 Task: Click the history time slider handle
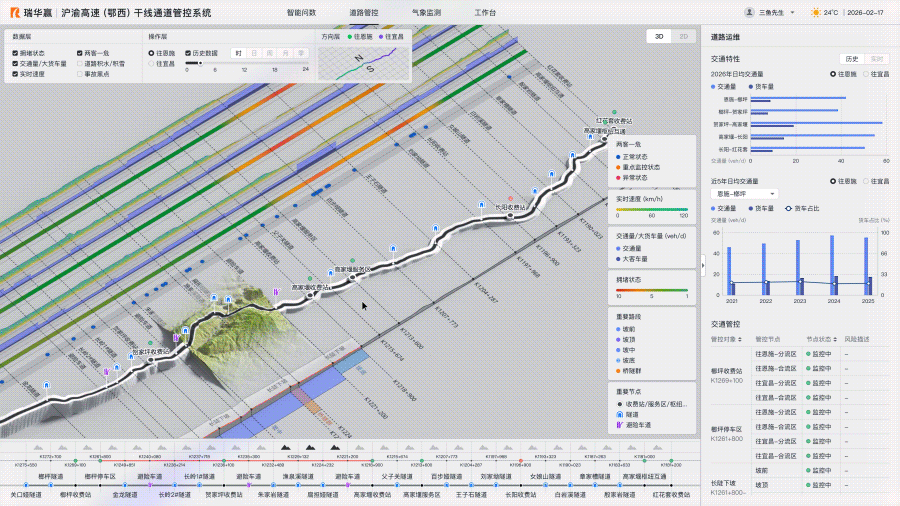200,63
